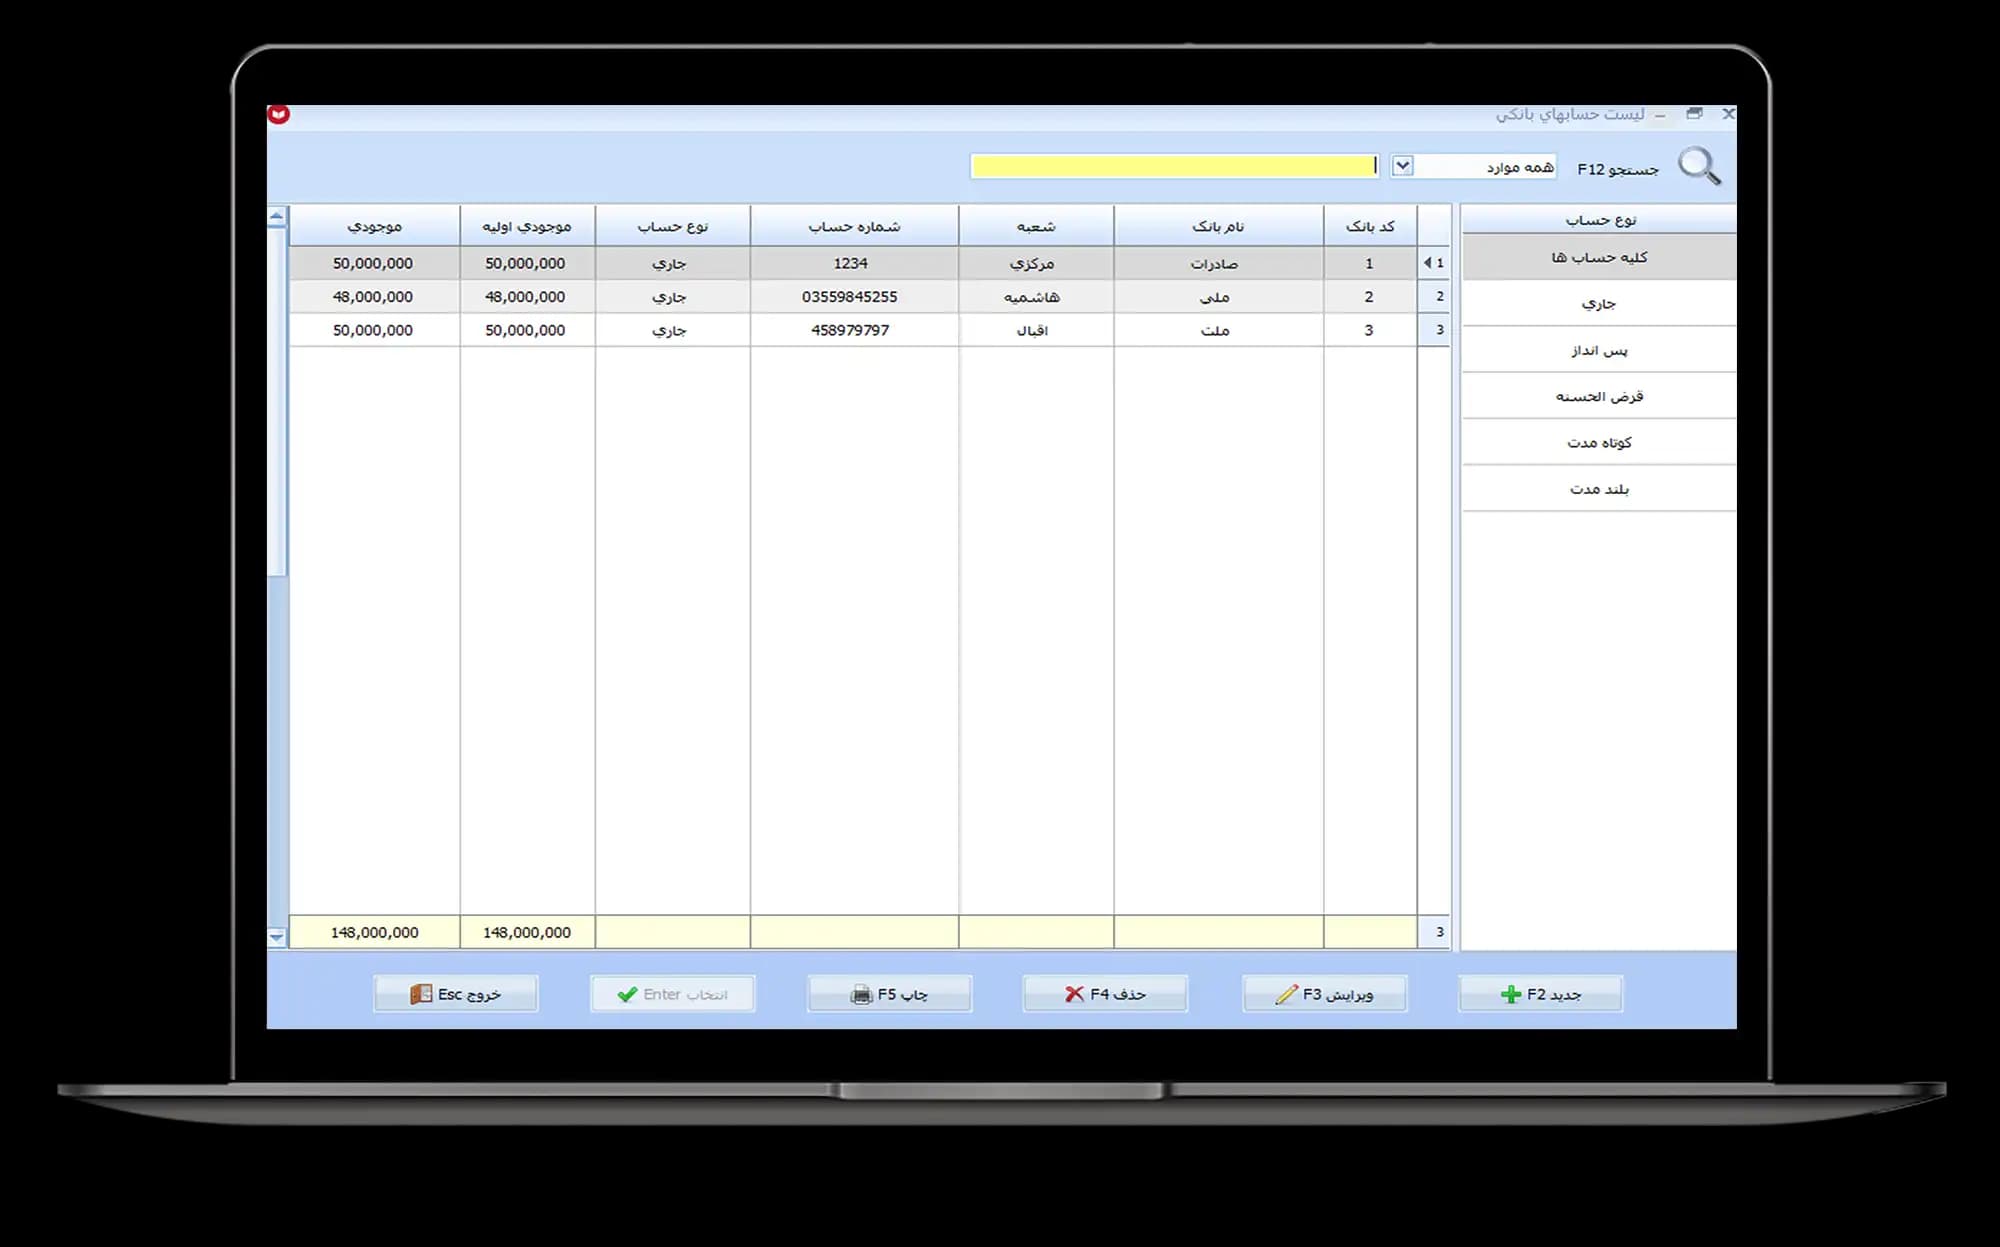This screenshot has height=1247, width=2000.
Task: Focus the yellow search input field
Action: [x=1174, y=166]
